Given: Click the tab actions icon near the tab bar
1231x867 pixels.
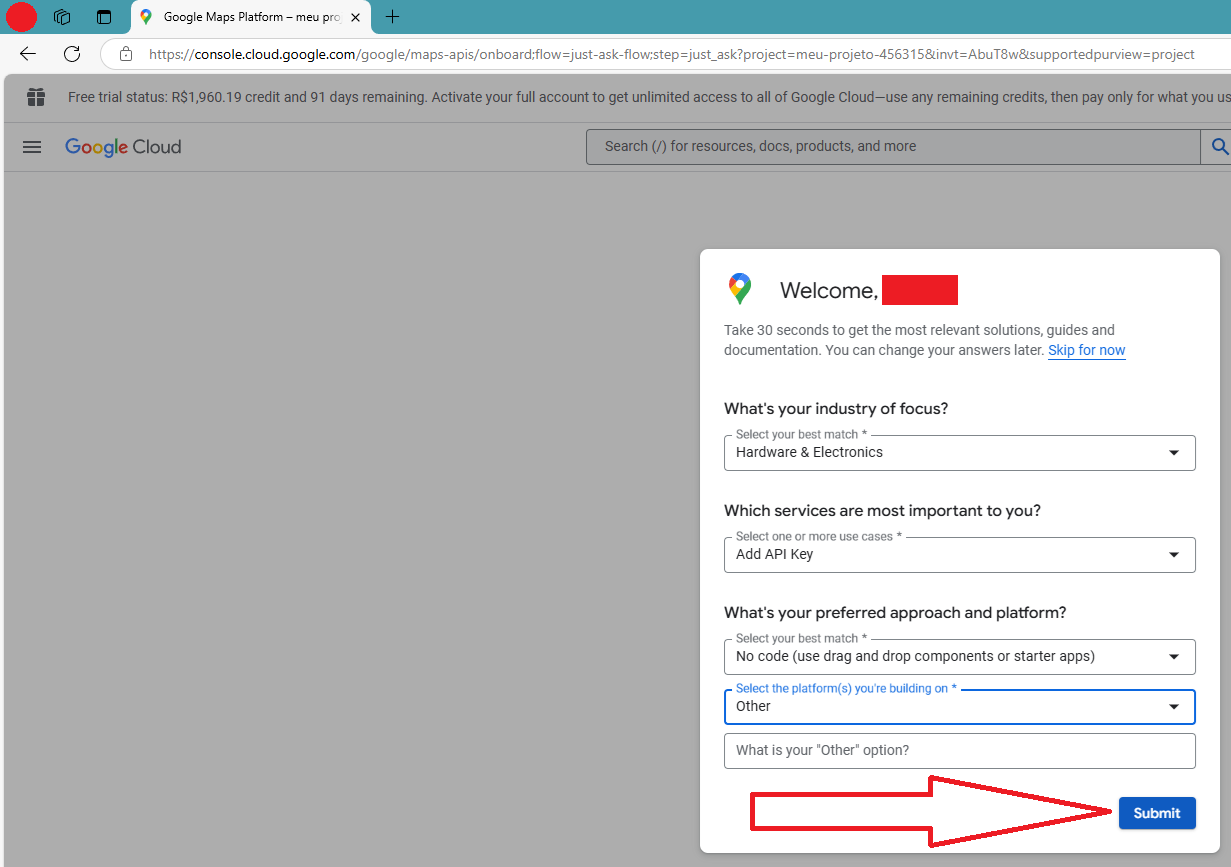Looking at the screenshot, I should tap(103, 16).
